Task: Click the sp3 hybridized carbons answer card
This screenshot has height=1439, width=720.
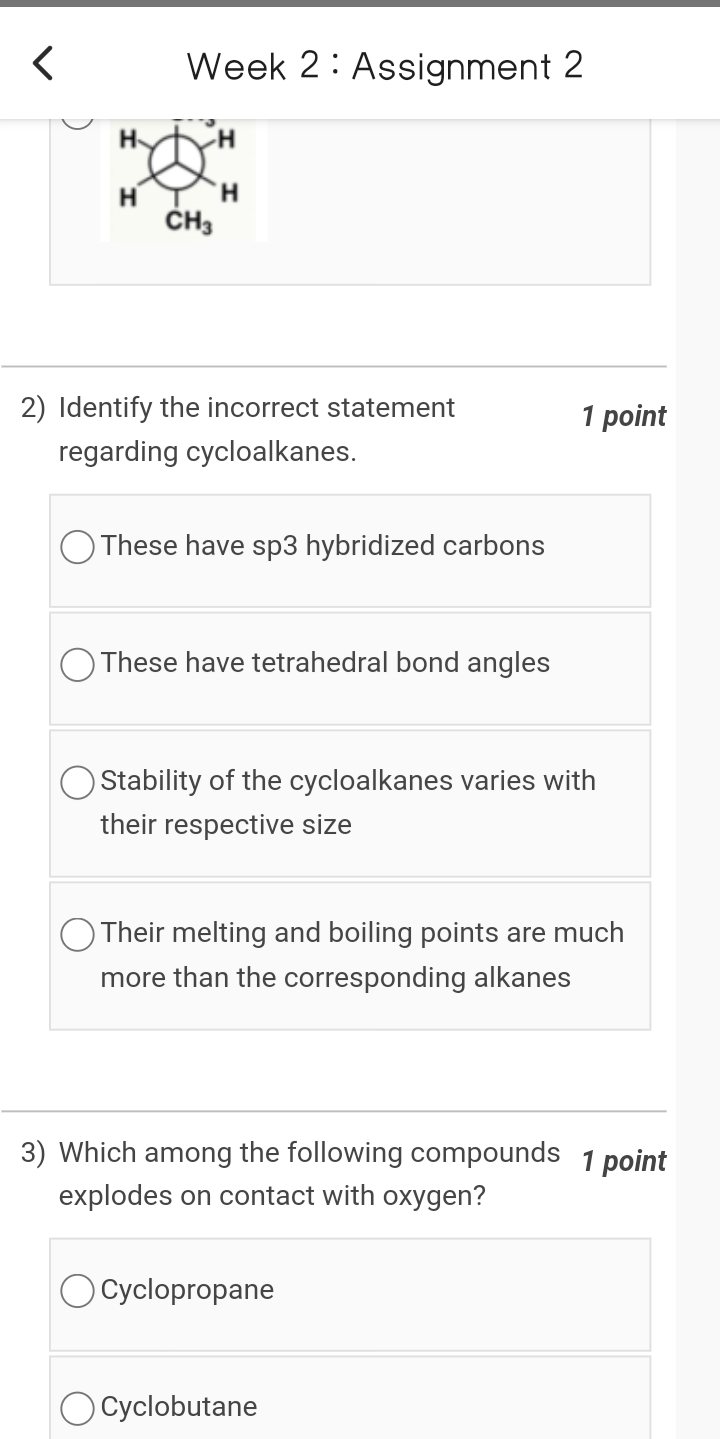Action: (x=350, y=550)
